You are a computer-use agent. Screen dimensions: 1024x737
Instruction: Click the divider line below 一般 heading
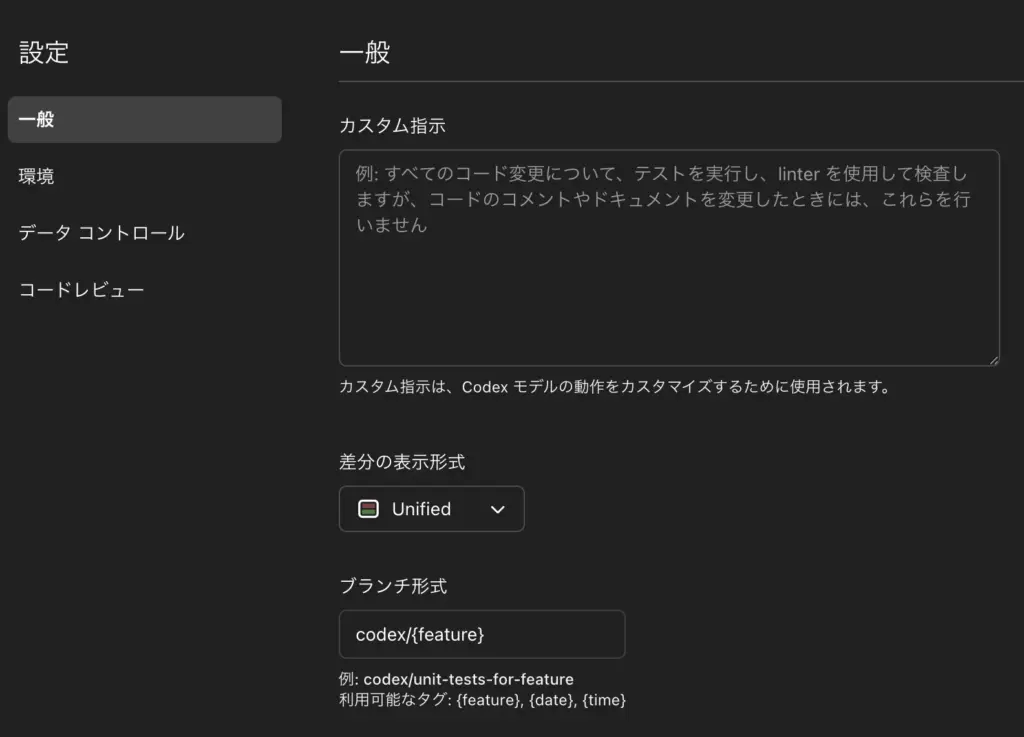point(680,81)
